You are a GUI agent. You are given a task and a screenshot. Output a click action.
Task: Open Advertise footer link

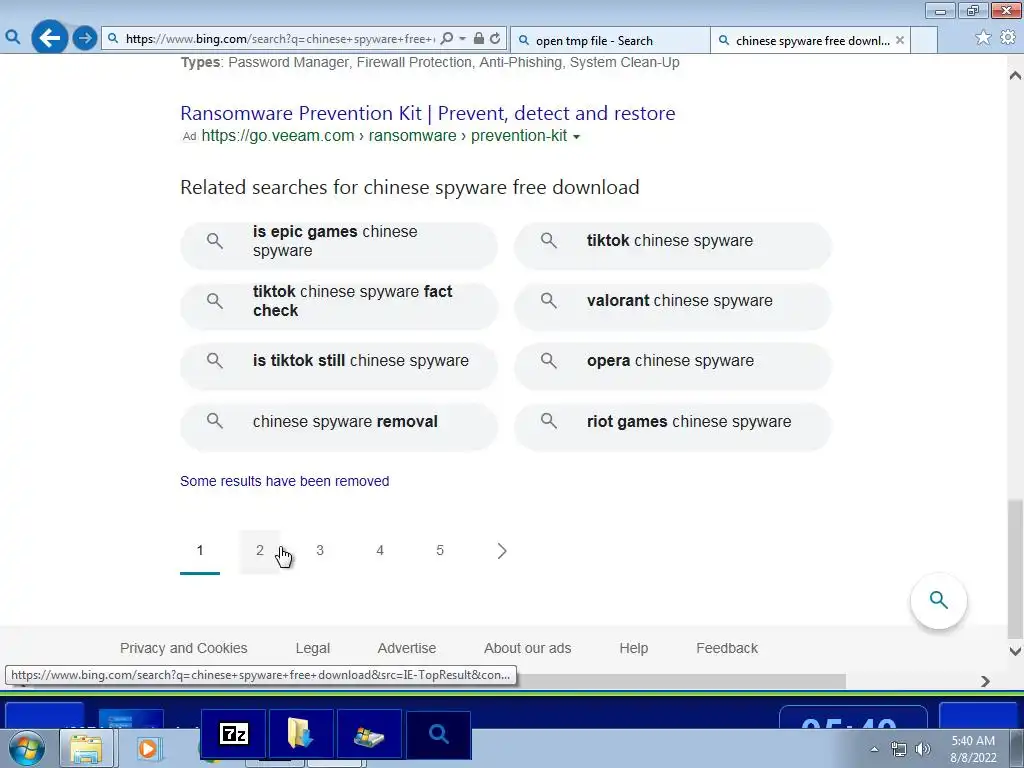[407, 648]
